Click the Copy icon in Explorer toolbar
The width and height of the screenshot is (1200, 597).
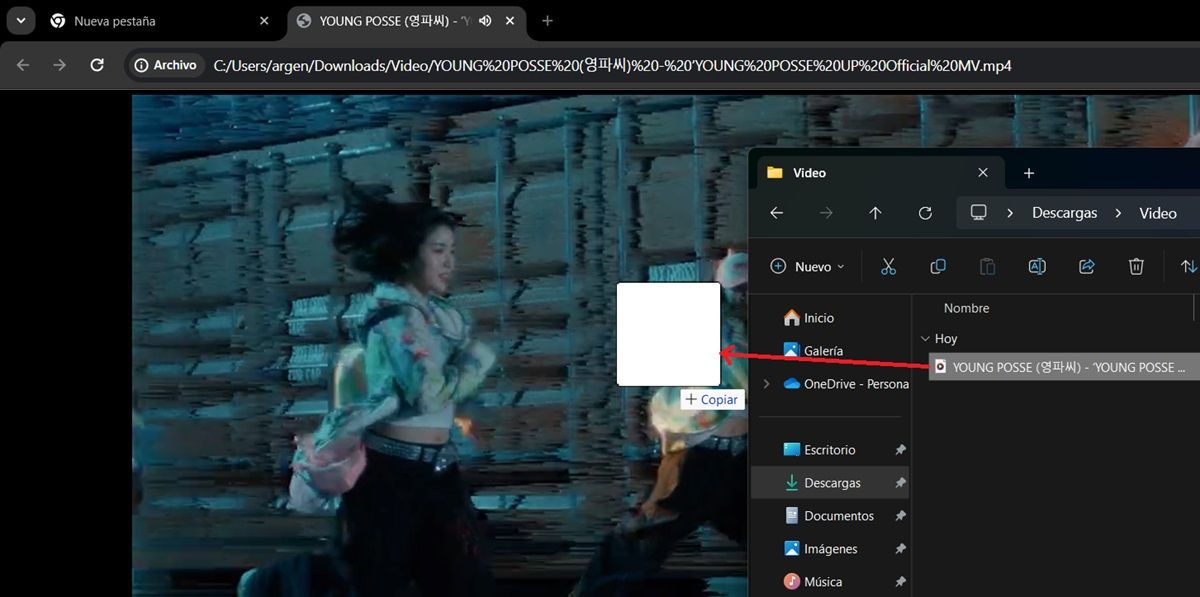(x=938, y=267)
